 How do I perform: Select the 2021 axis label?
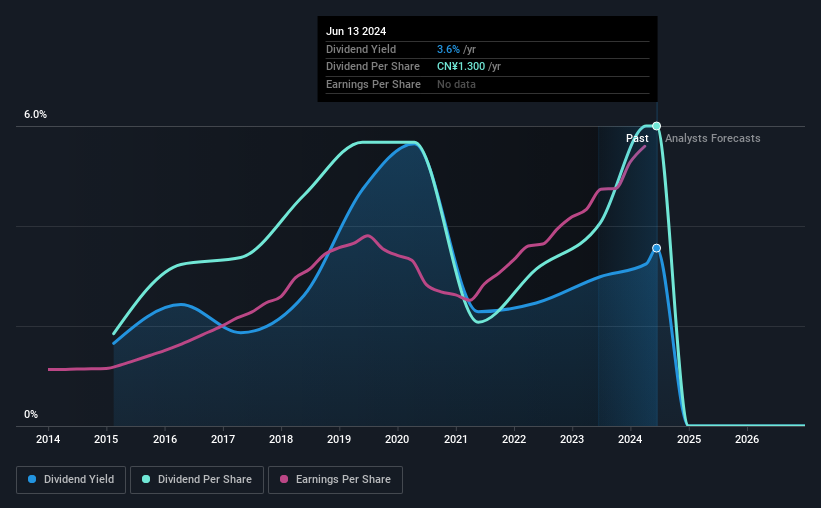[x=456, y=439]
